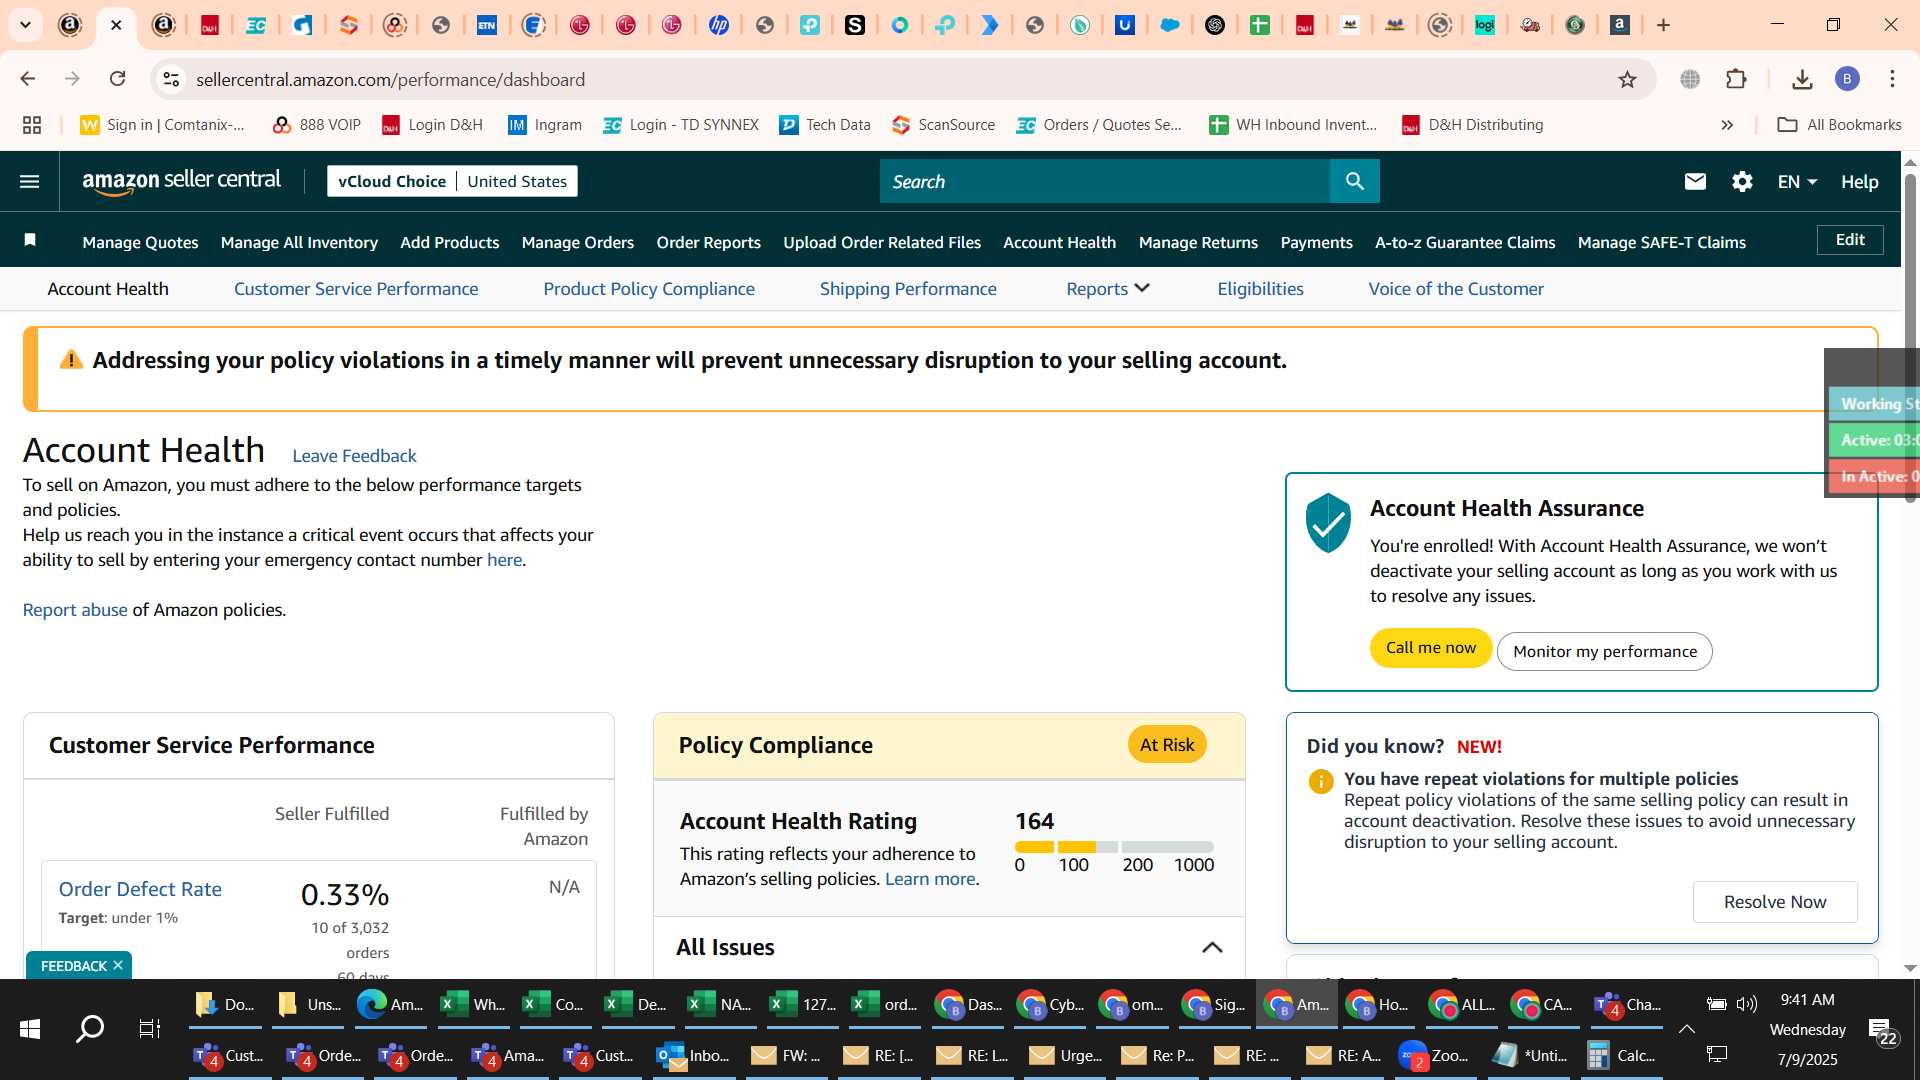1920x1080 pixels.
Task: Open Leave Feedback link
Action: point(354,456)
